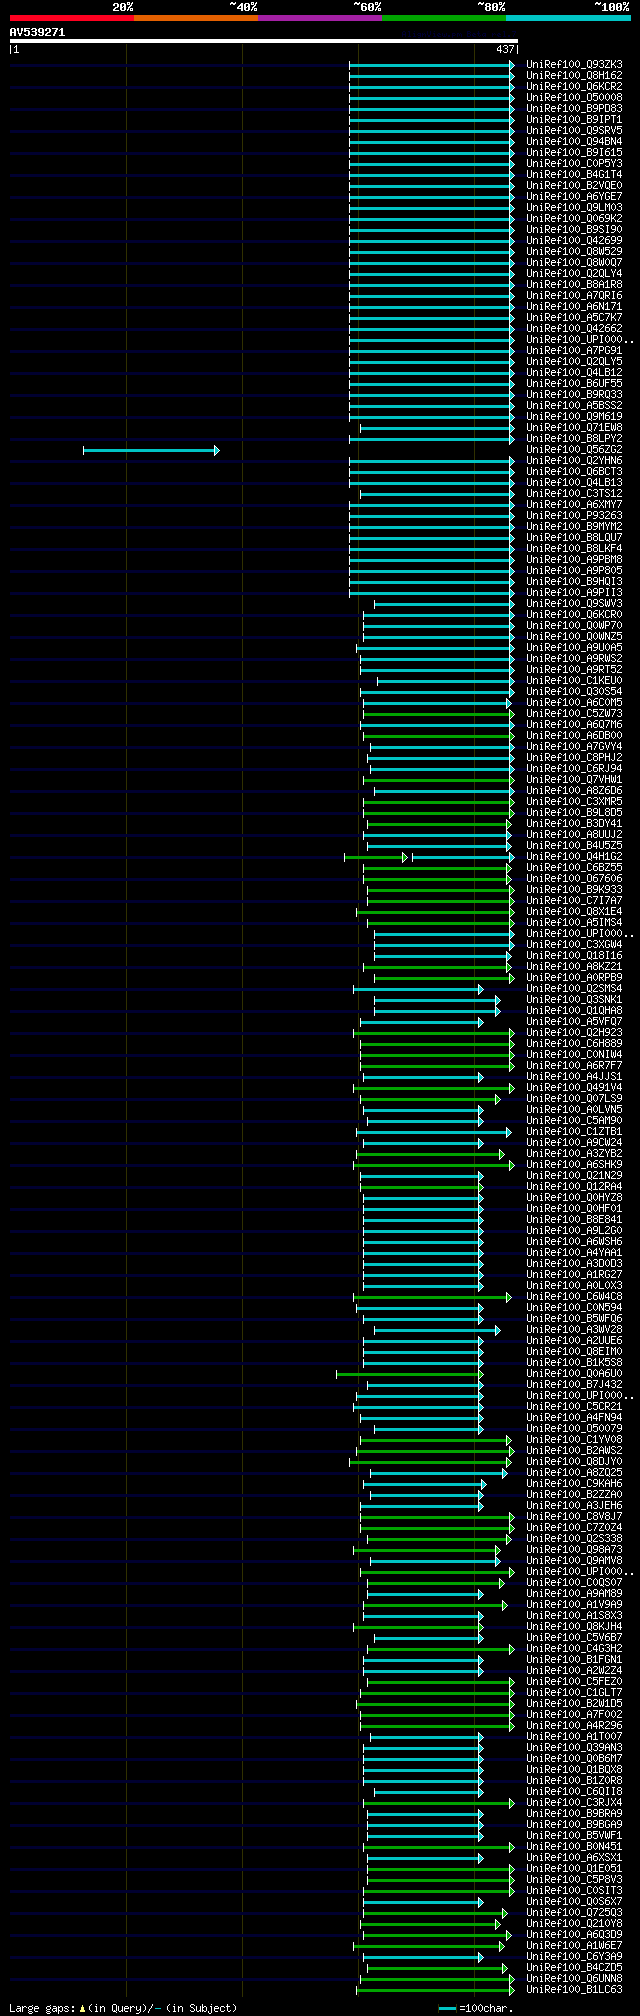Select the UniRef100_C3XGW4 label
The height and width of the screenshot is (2016, 640).
(x=574, y=944)
